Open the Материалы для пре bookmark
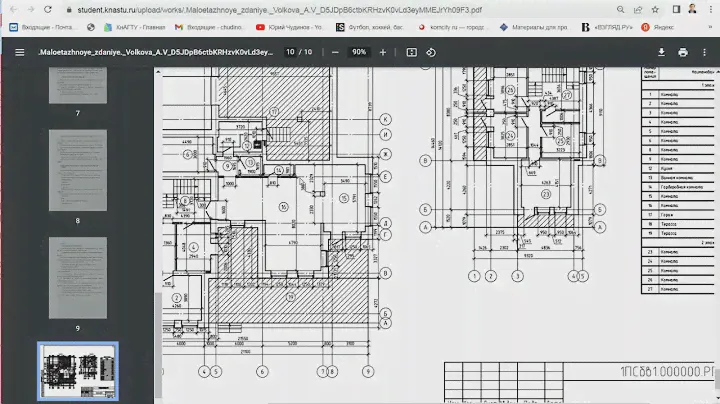 (550, 27)
